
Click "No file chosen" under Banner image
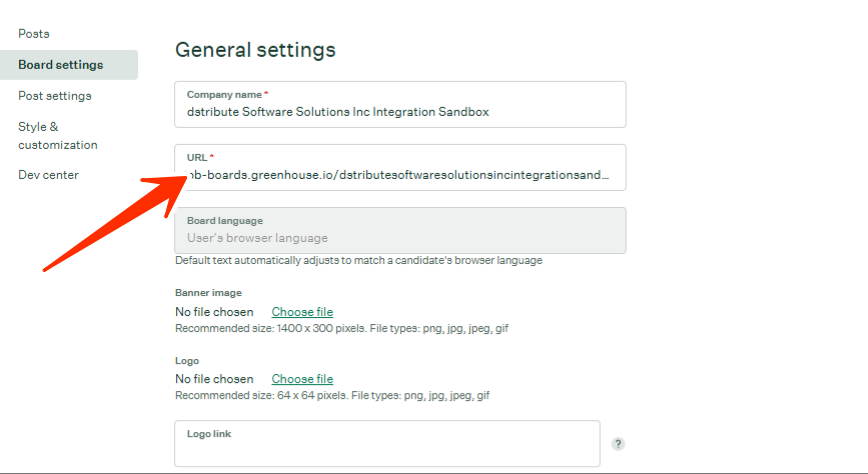[214, 313]
